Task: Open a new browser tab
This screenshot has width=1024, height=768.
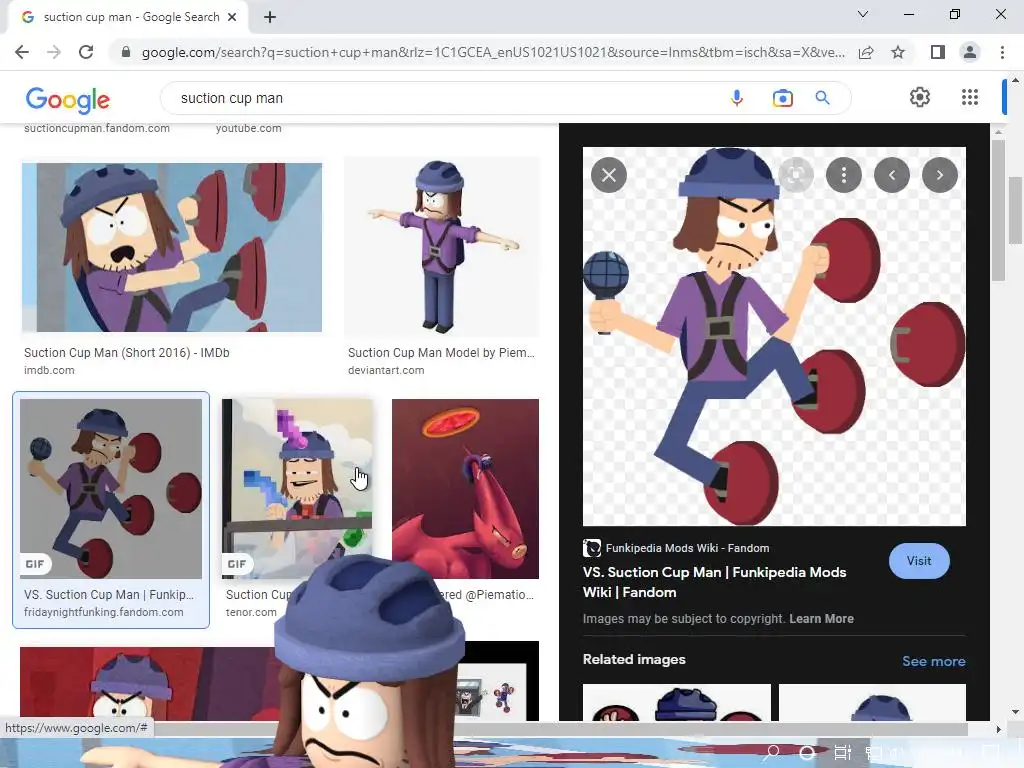Action: click(x=270, y=18)
